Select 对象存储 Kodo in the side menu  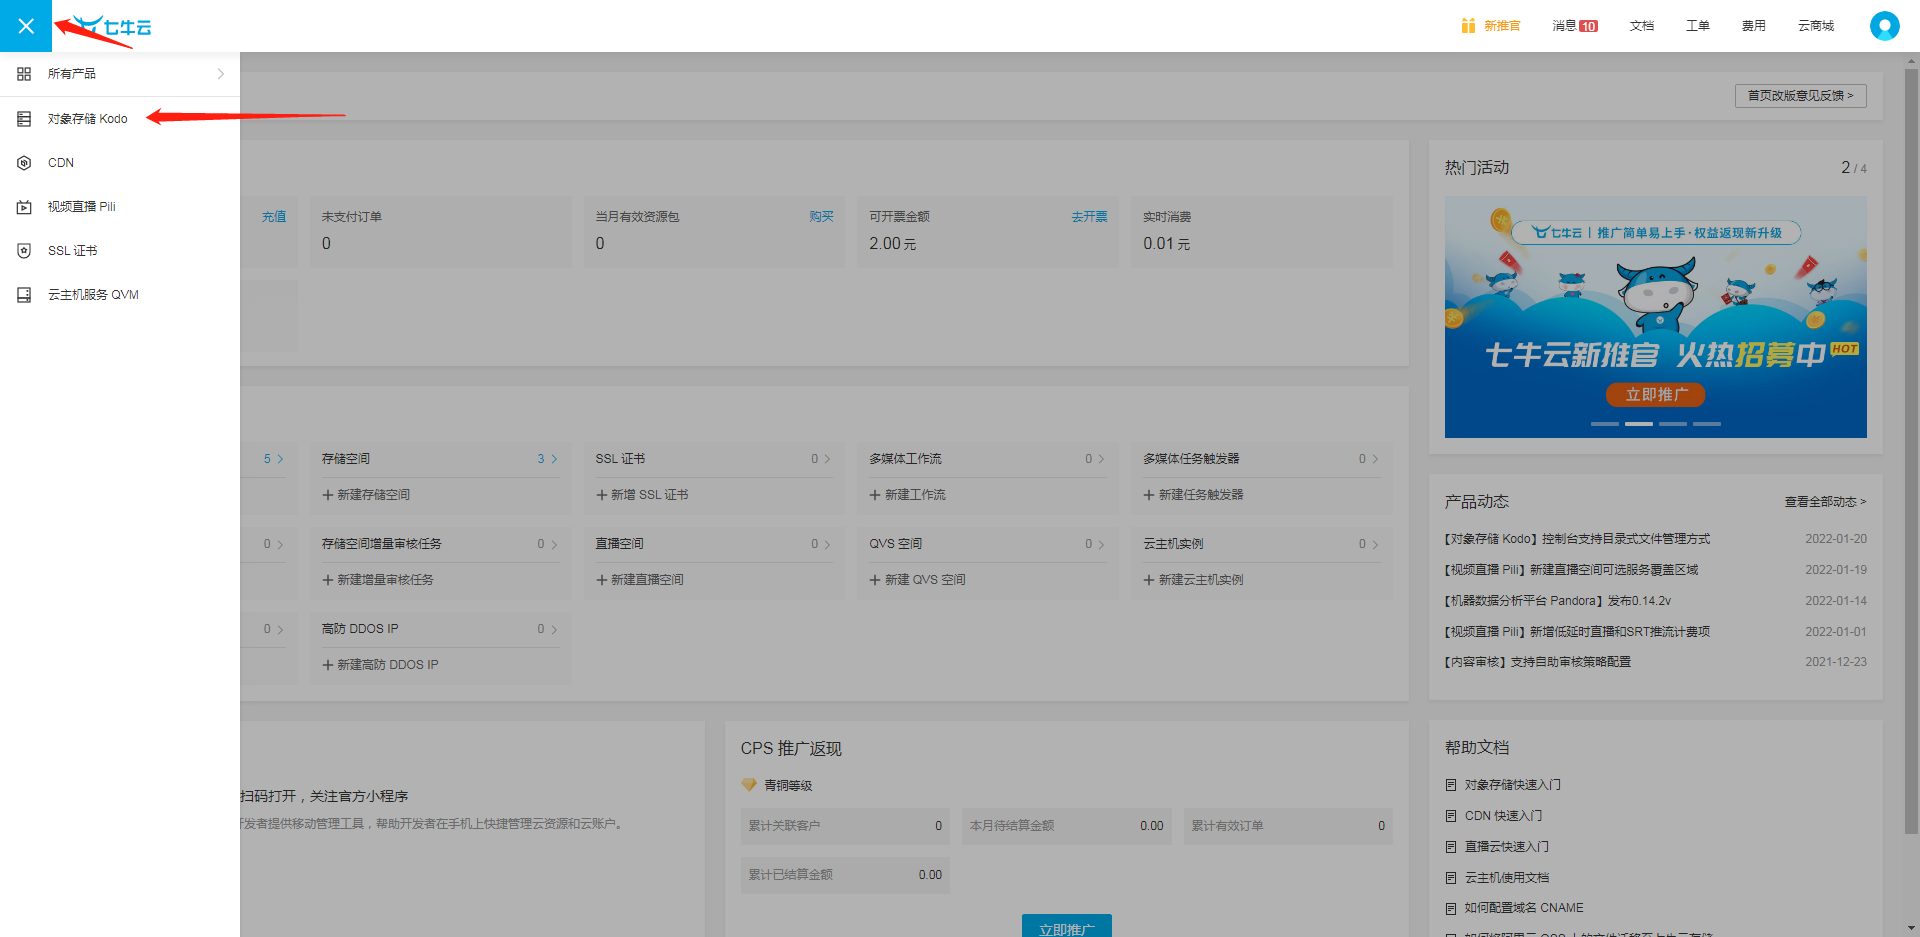[120, 119]
